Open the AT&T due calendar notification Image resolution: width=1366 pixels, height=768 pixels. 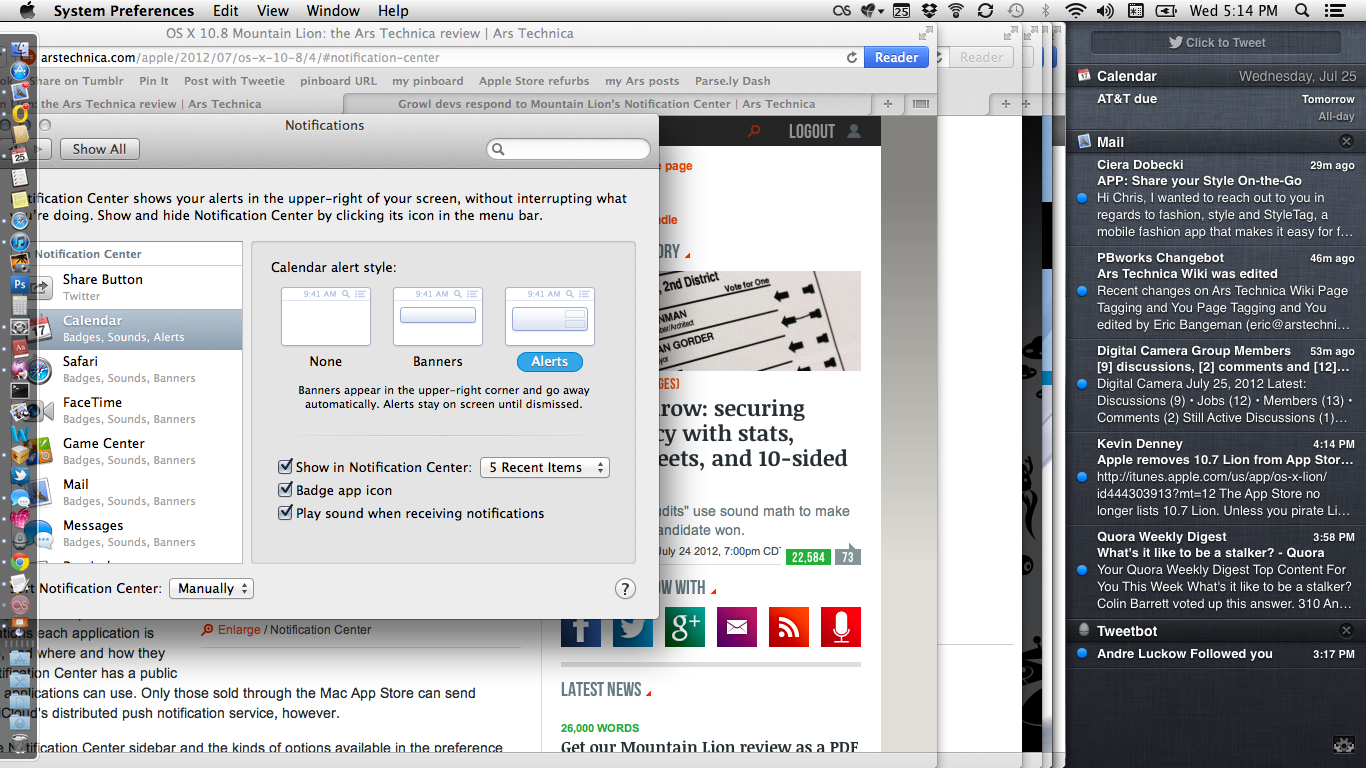(1216, 107)
